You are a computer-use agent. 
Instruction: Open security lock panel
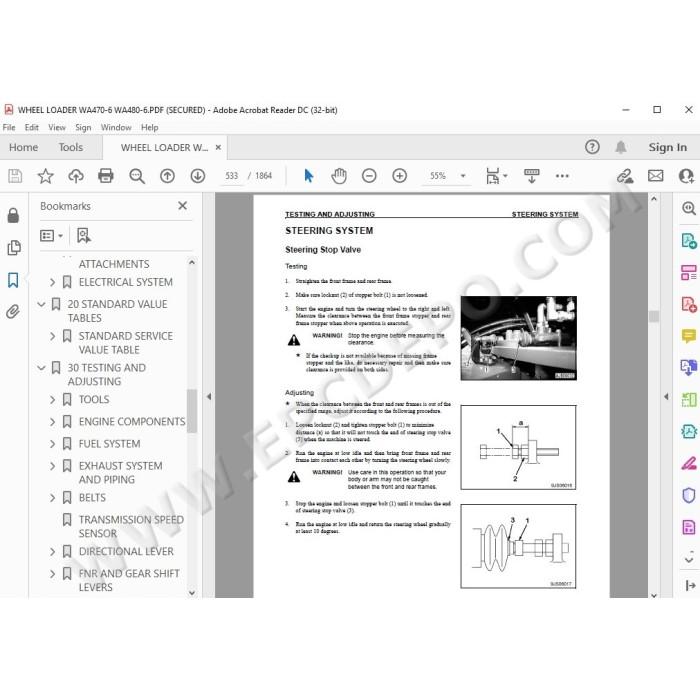click(13, 215)
